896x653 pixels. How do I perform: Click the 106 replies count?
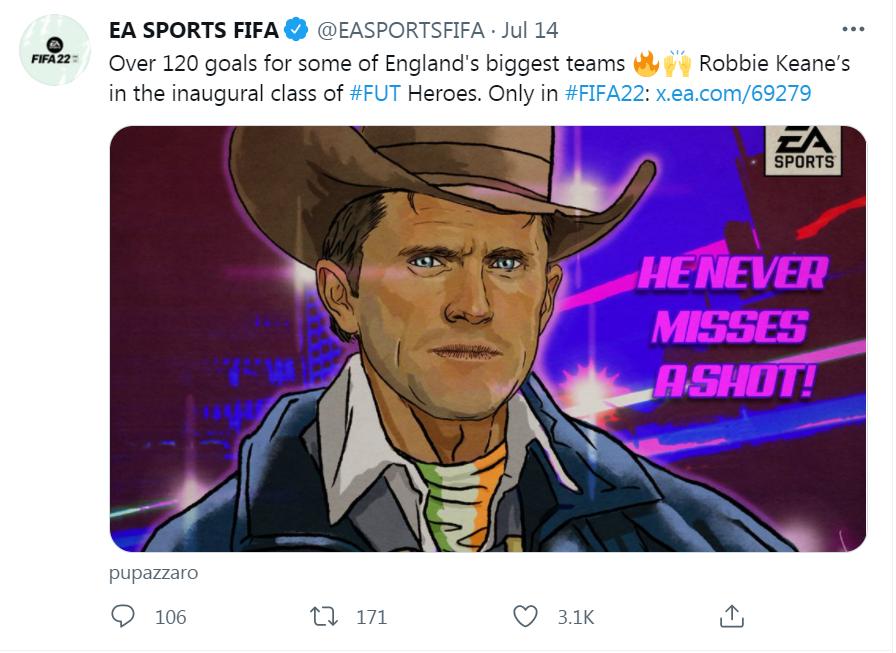tap(171, 617)
